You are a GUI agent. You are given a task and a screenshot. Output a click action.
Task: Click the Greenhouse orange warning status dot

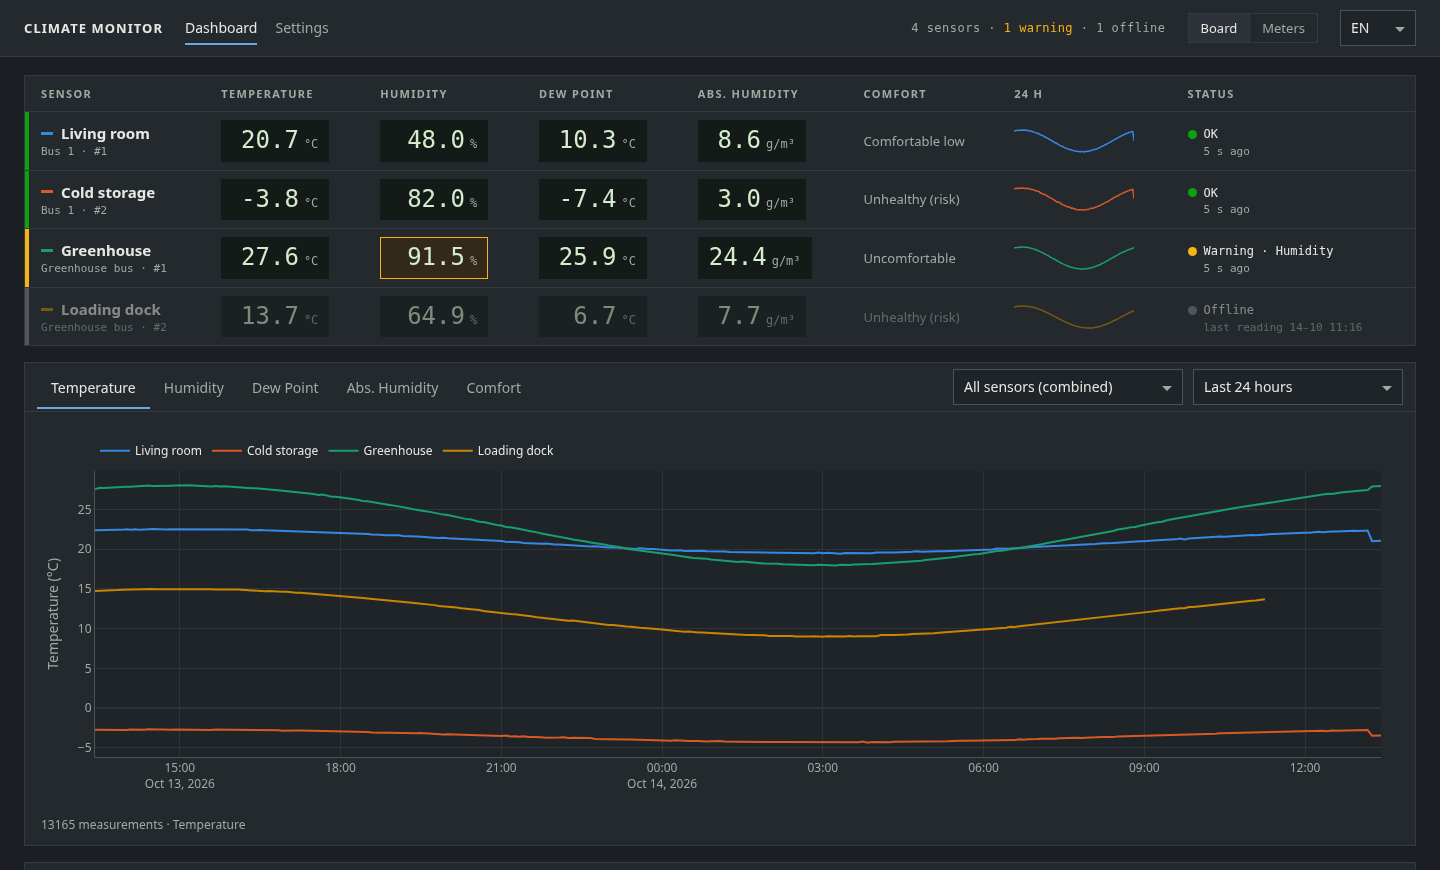point(1192,251)
